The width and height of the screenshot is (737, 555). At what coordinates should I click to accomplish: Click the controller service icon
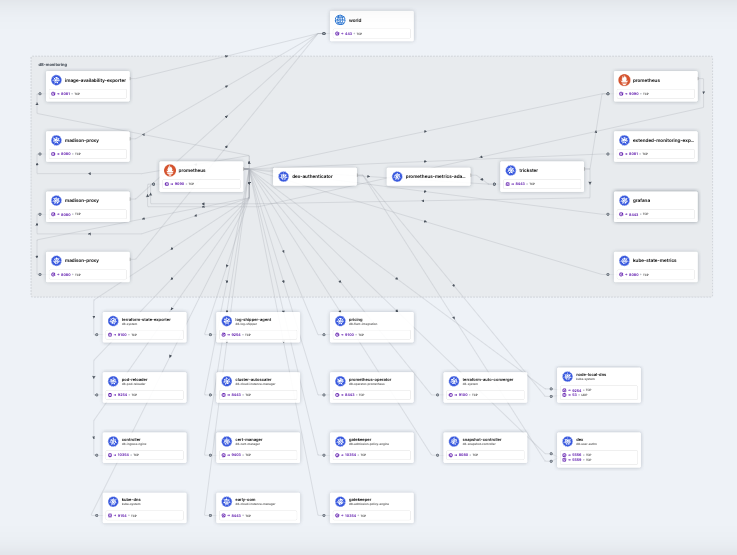click(113, 441)
